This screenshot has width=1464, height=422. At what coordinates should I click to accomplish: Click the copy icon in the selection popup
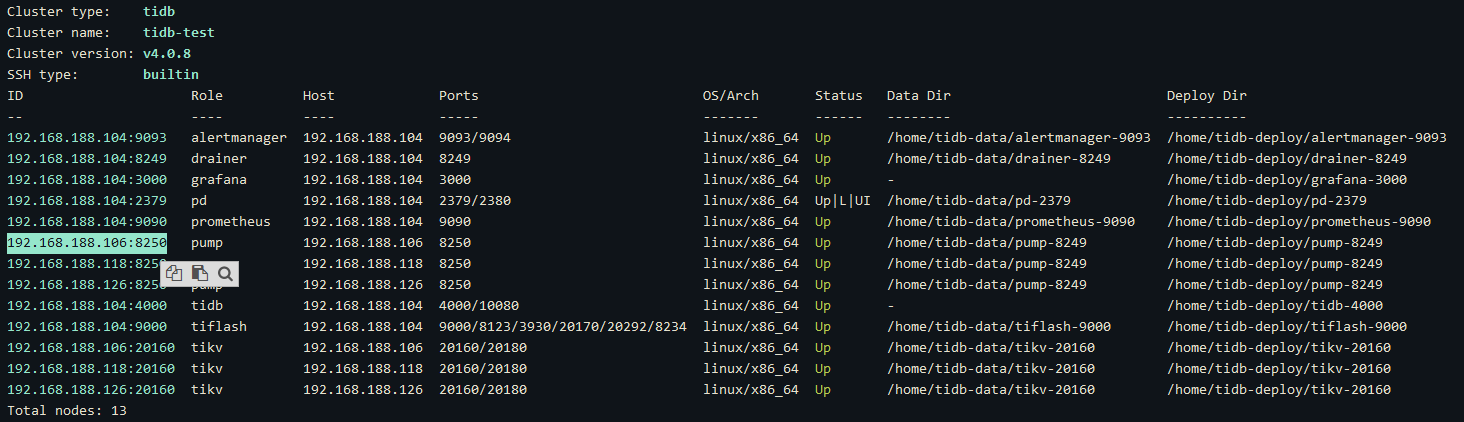pos(175,273)
